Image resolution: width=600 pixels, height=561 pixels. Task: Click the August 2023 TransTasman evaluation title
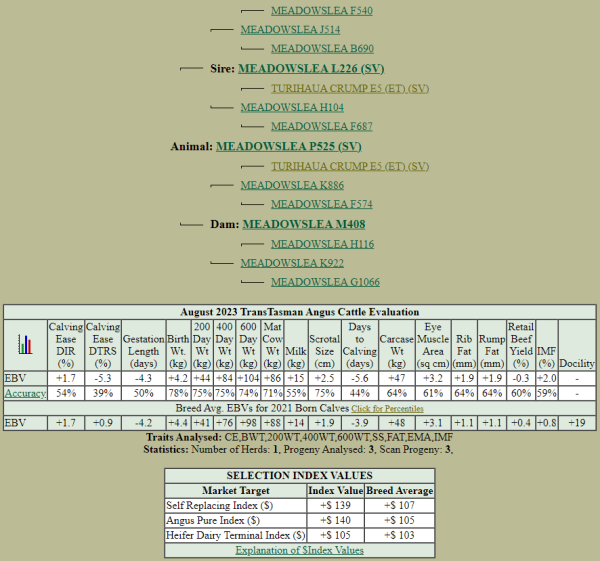pyautogui.click(x=300, y=312)
